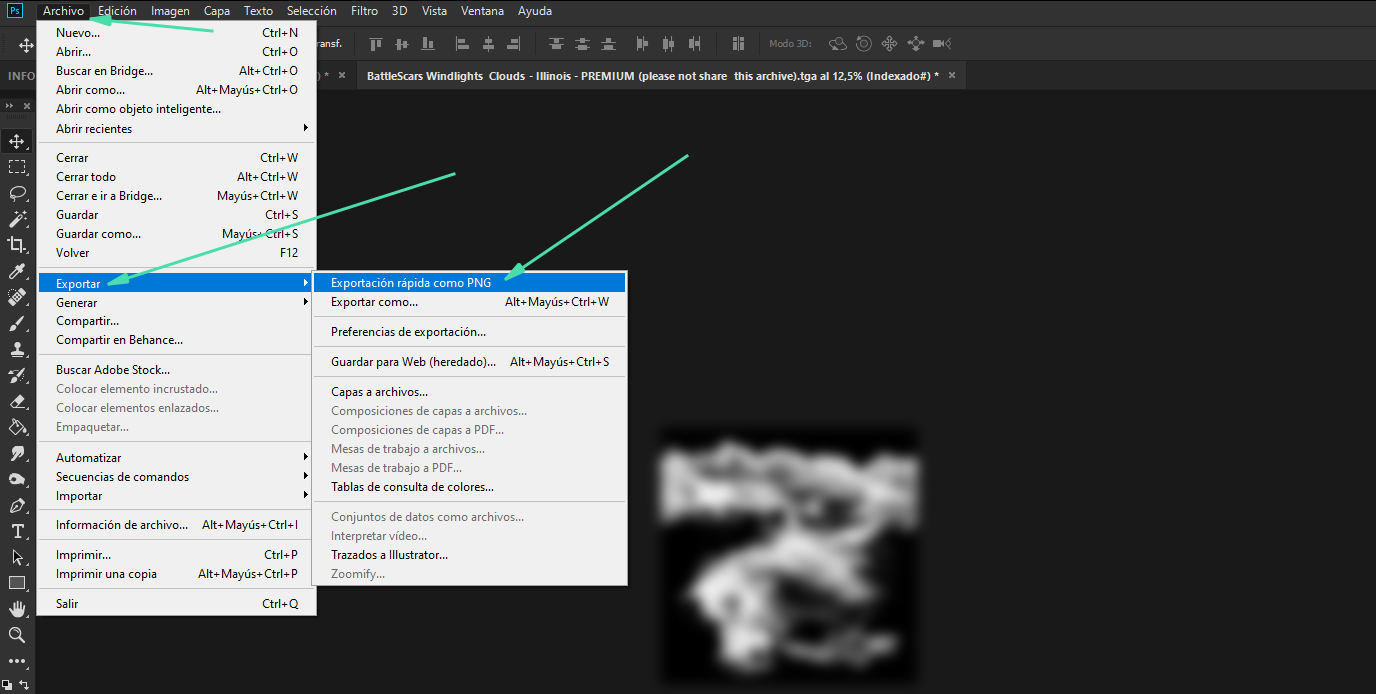The height and width of the screenshot is (694, 1376).
Task: Choose Preferencias de exportación...
Action: coord(470,332)
